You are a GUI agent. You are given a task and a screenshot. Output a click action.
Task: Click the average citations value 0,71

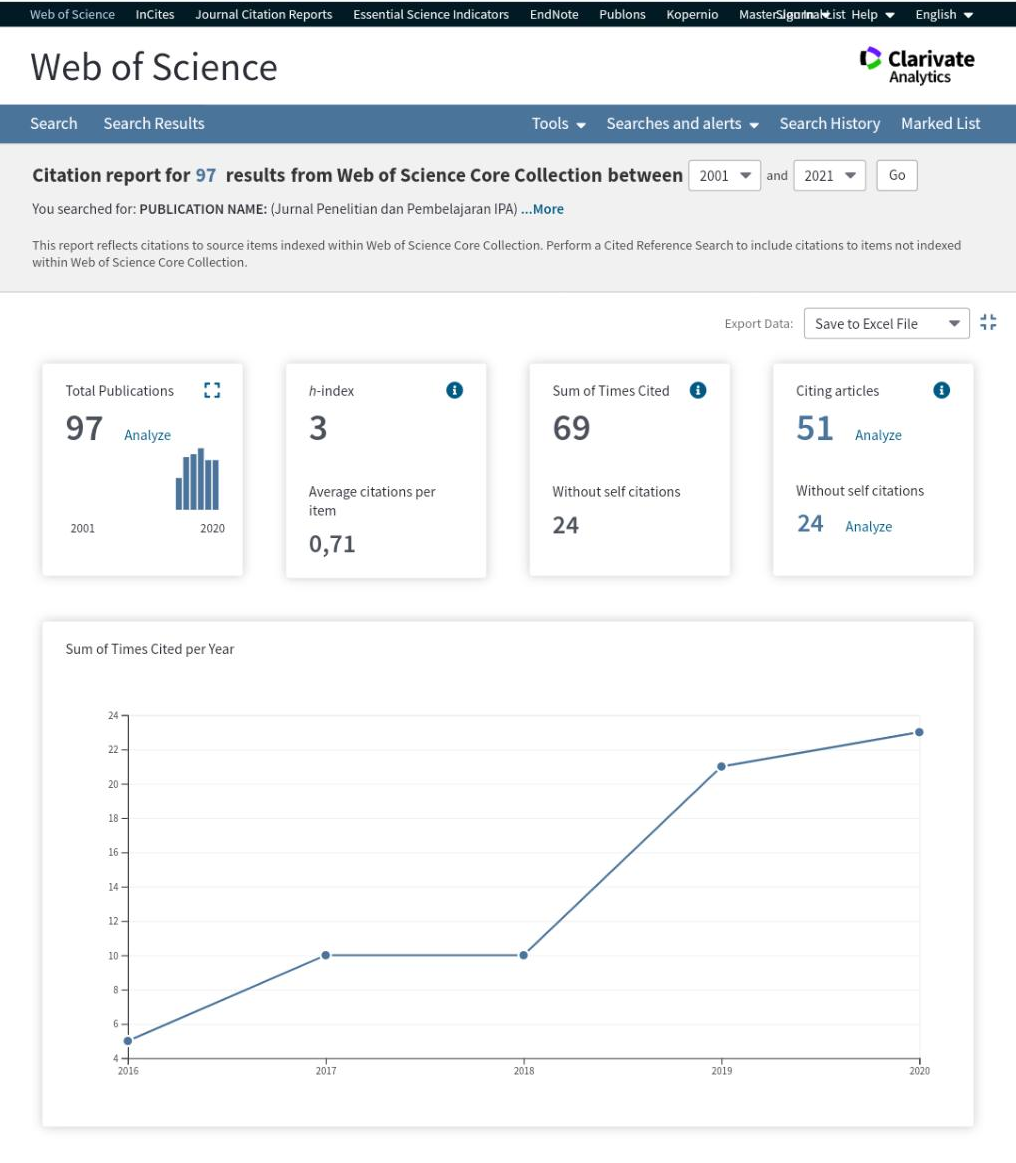[x=332, y=544]
